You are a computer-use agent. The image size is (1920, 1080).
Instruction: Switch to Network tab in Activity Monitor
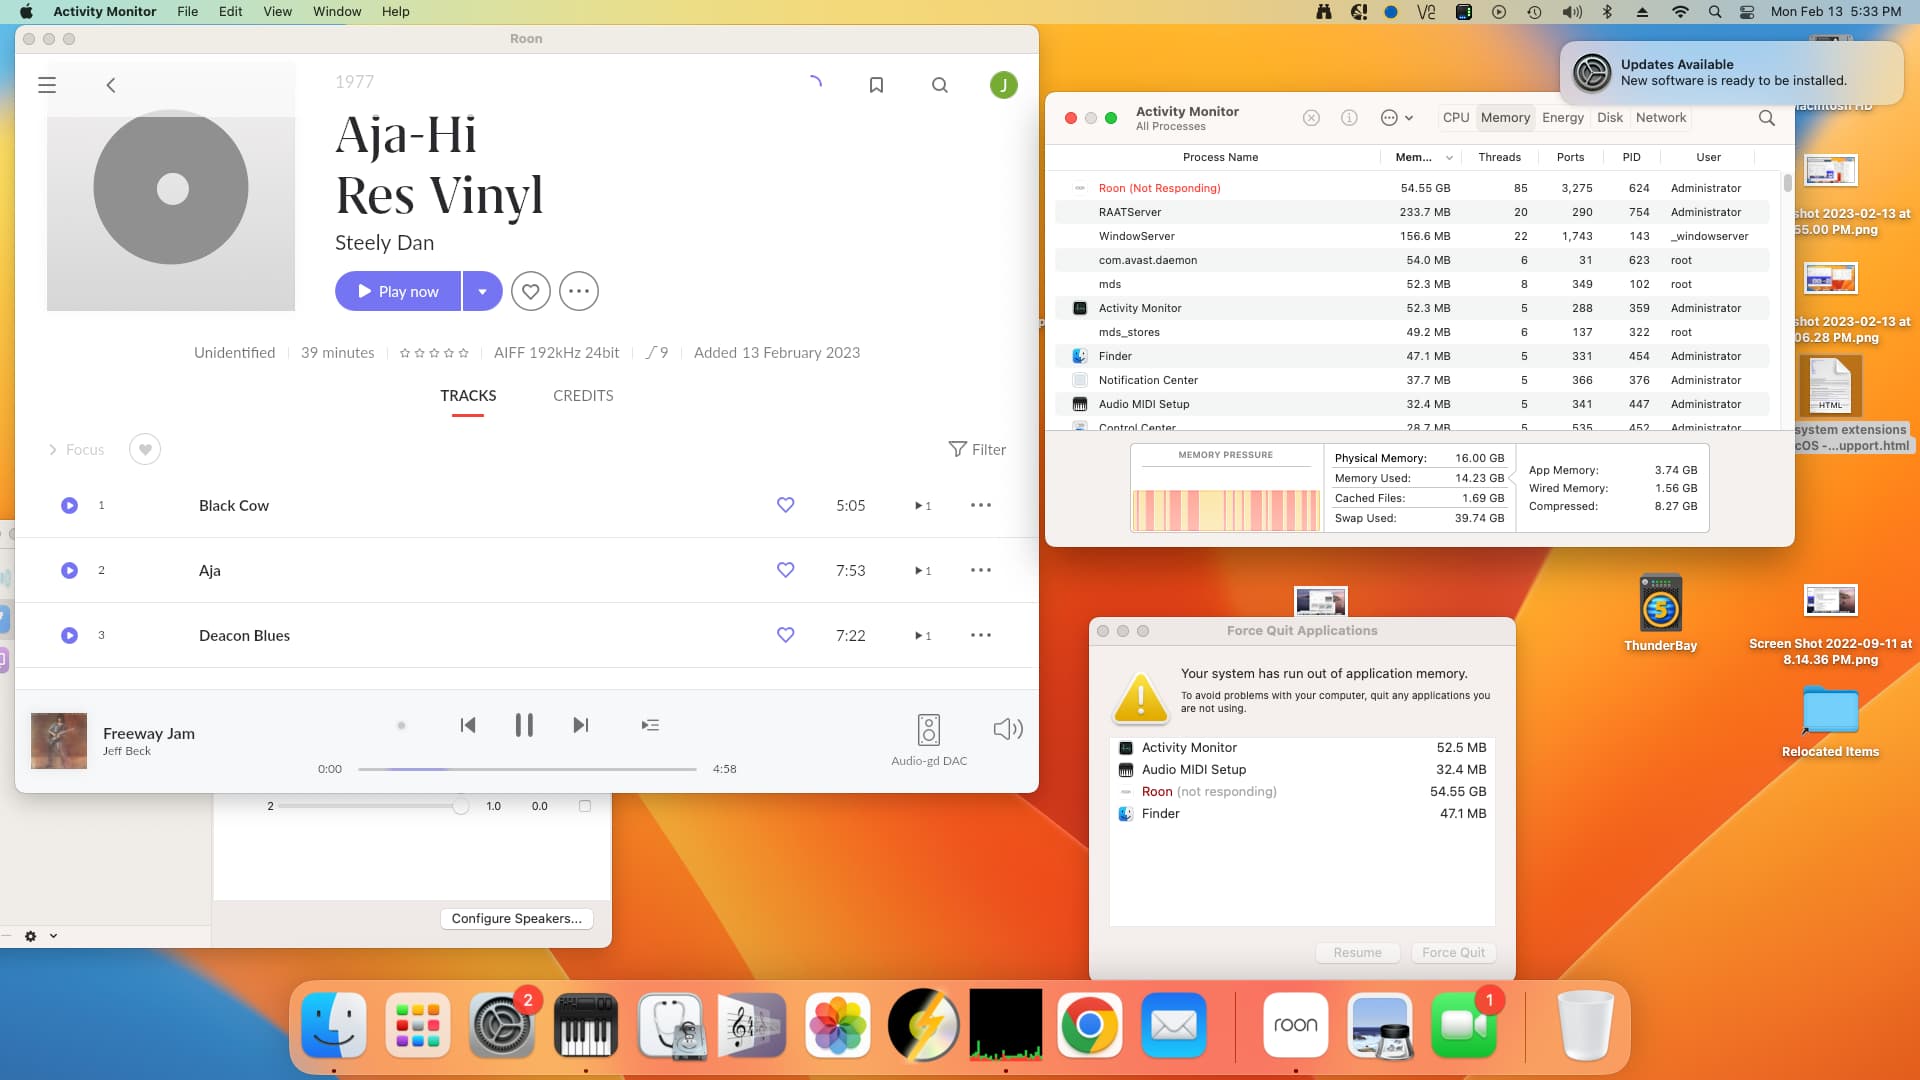pos(1661,118)
